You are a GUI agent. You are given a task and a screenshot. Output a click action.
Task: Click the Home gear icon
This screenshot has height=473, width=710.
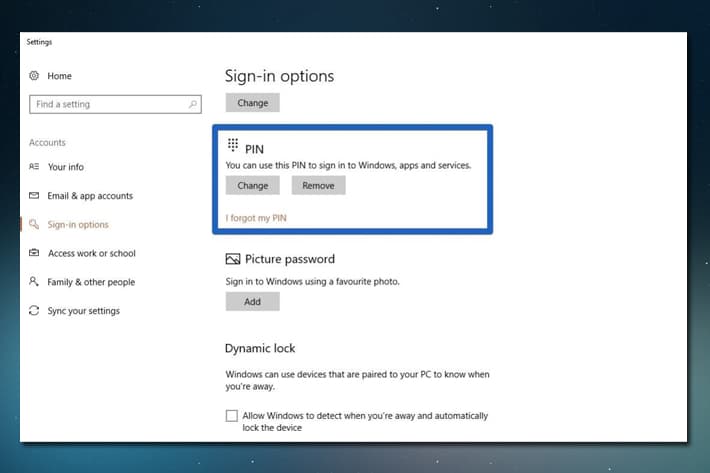pyautogui.click(x=34, y=76)
